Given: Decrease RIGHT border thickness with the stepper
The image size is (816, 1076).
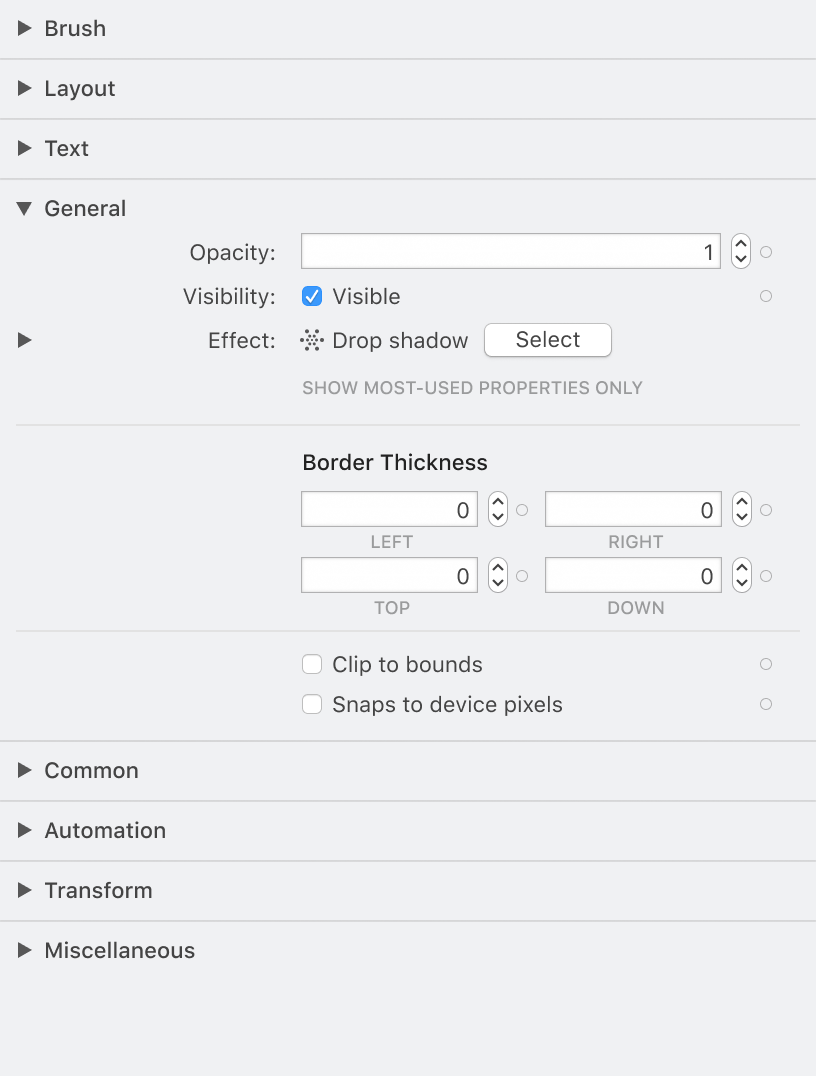Looking at the screenshot, I should click(741, 515).
